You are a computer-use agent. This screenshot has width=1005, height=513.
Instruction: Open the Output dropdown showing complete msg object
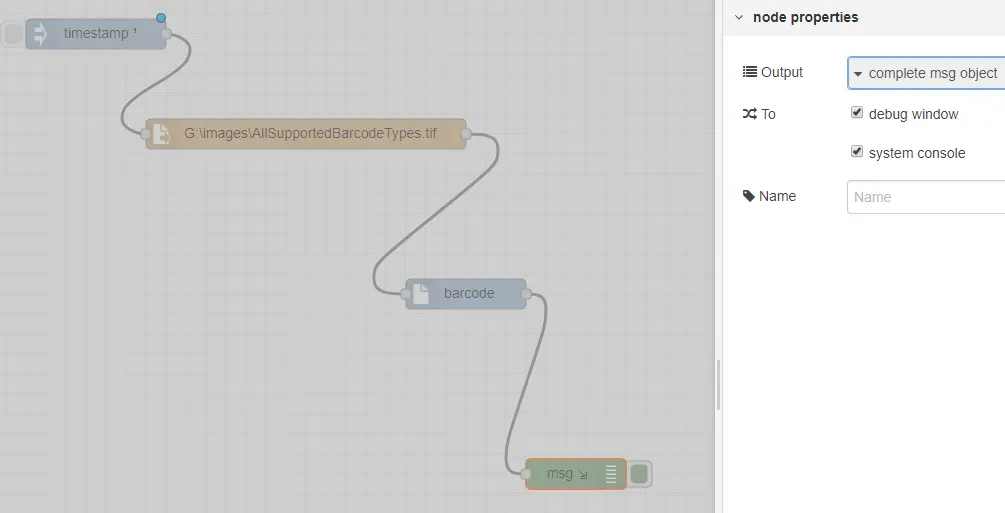(926, 73)
